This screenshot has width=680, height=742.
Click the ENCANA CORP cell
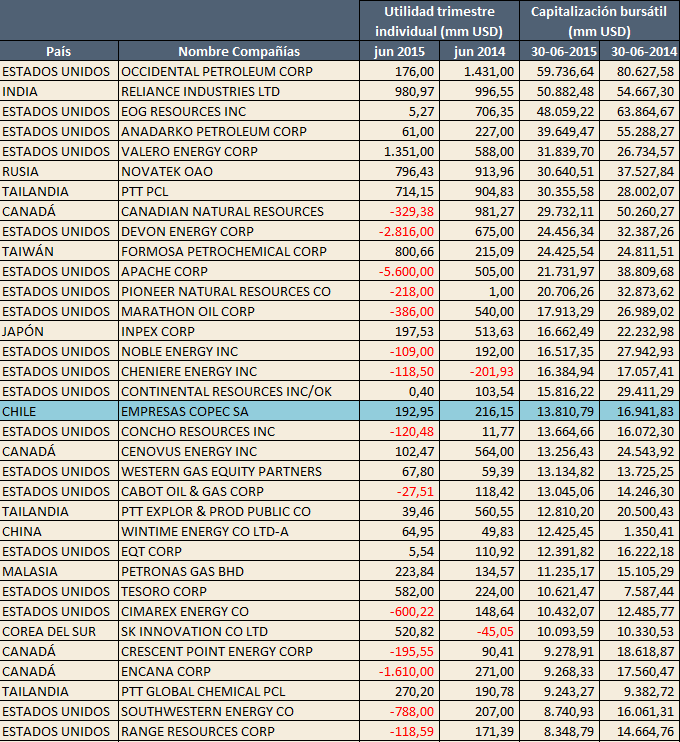tap(239, 671)
